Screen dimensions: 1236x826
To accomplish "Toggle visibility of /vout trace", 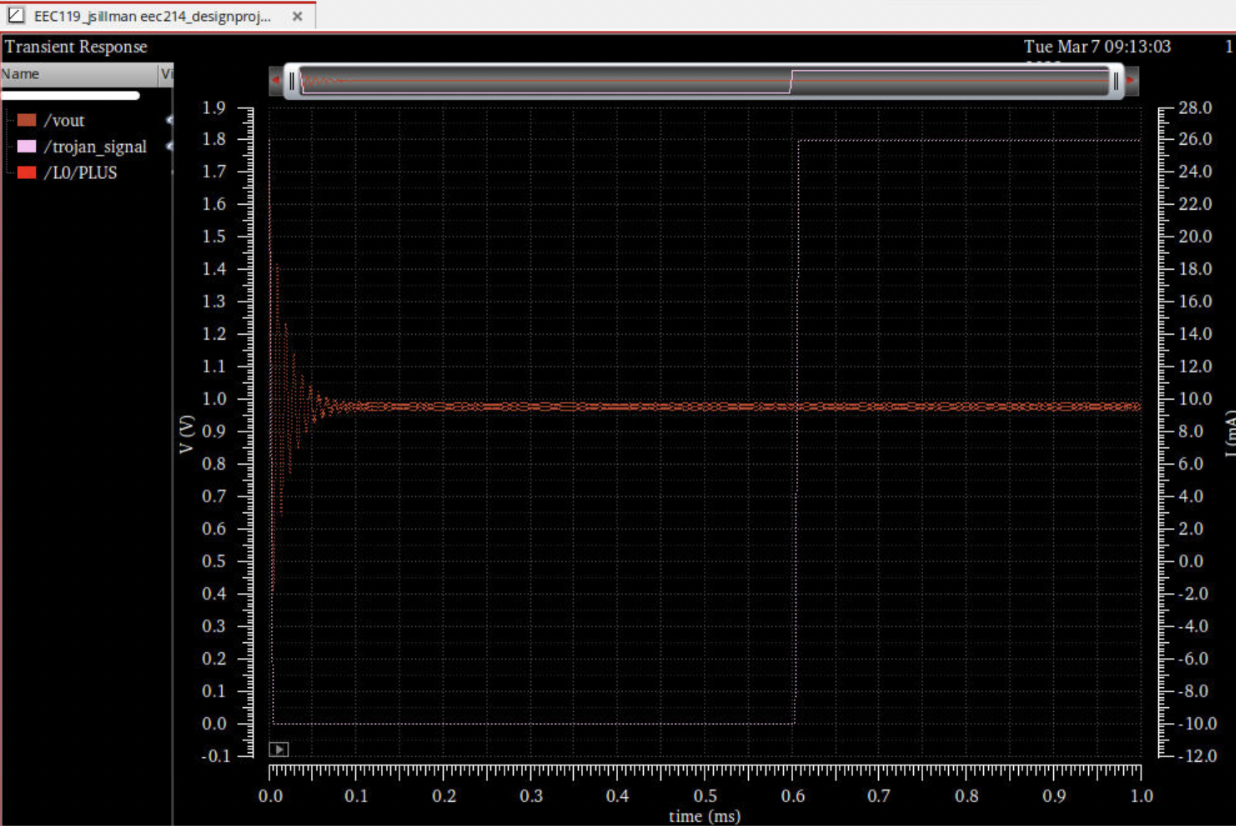I will (168, 121).
